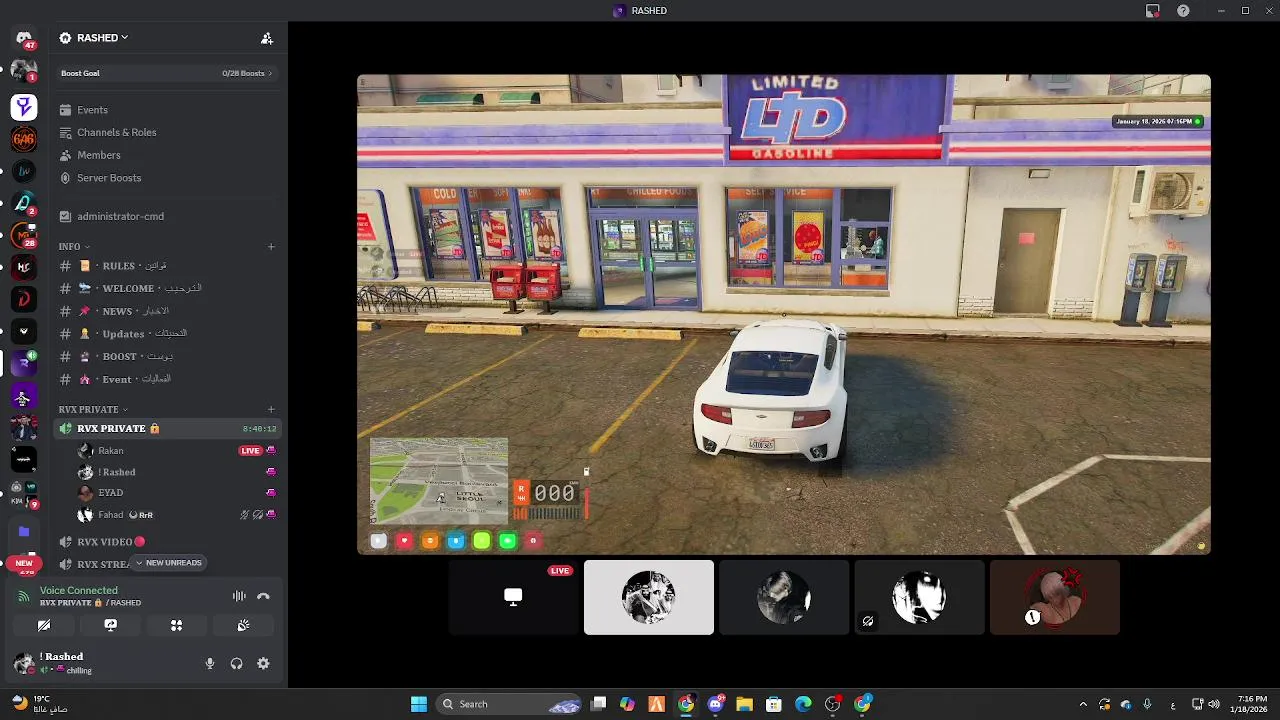Click the red NEW mentions indicator
This screenshot has height=720, width=1280.
[24, 563]
